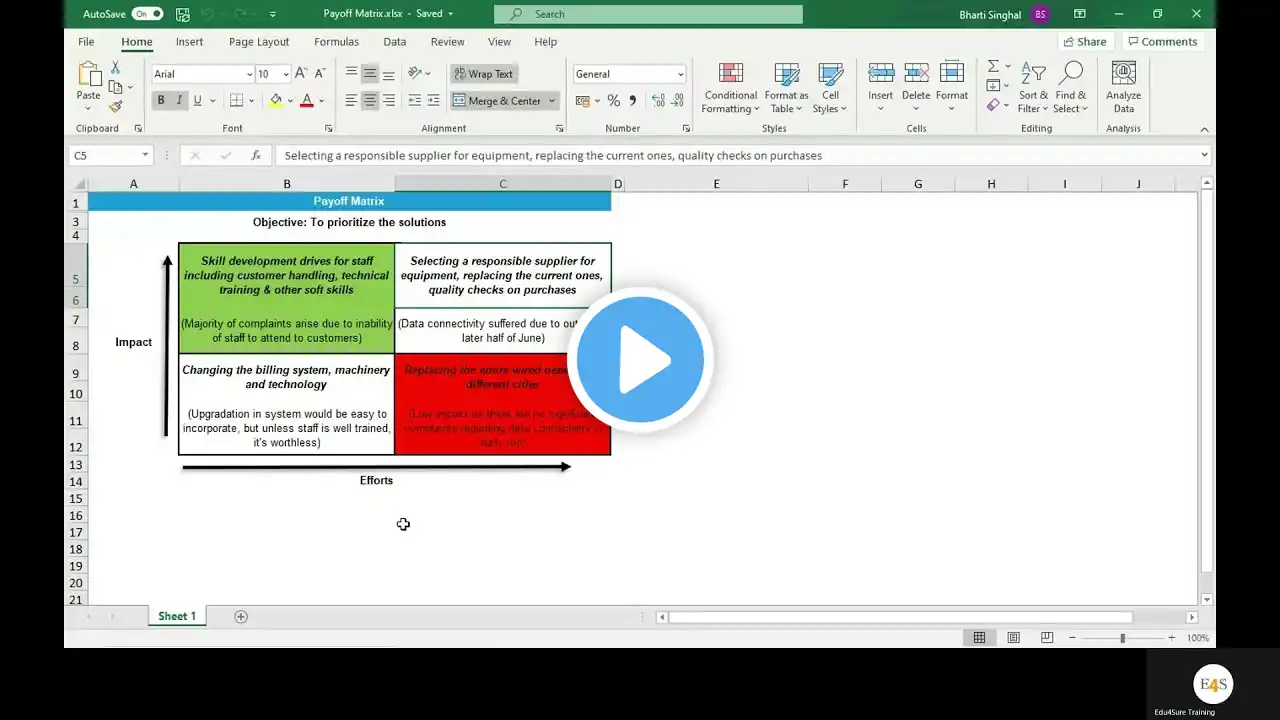Screen dimensions: 1280x720
Task: Expand the Merge & Center dropdown arrow
Action: coord(551,101)
